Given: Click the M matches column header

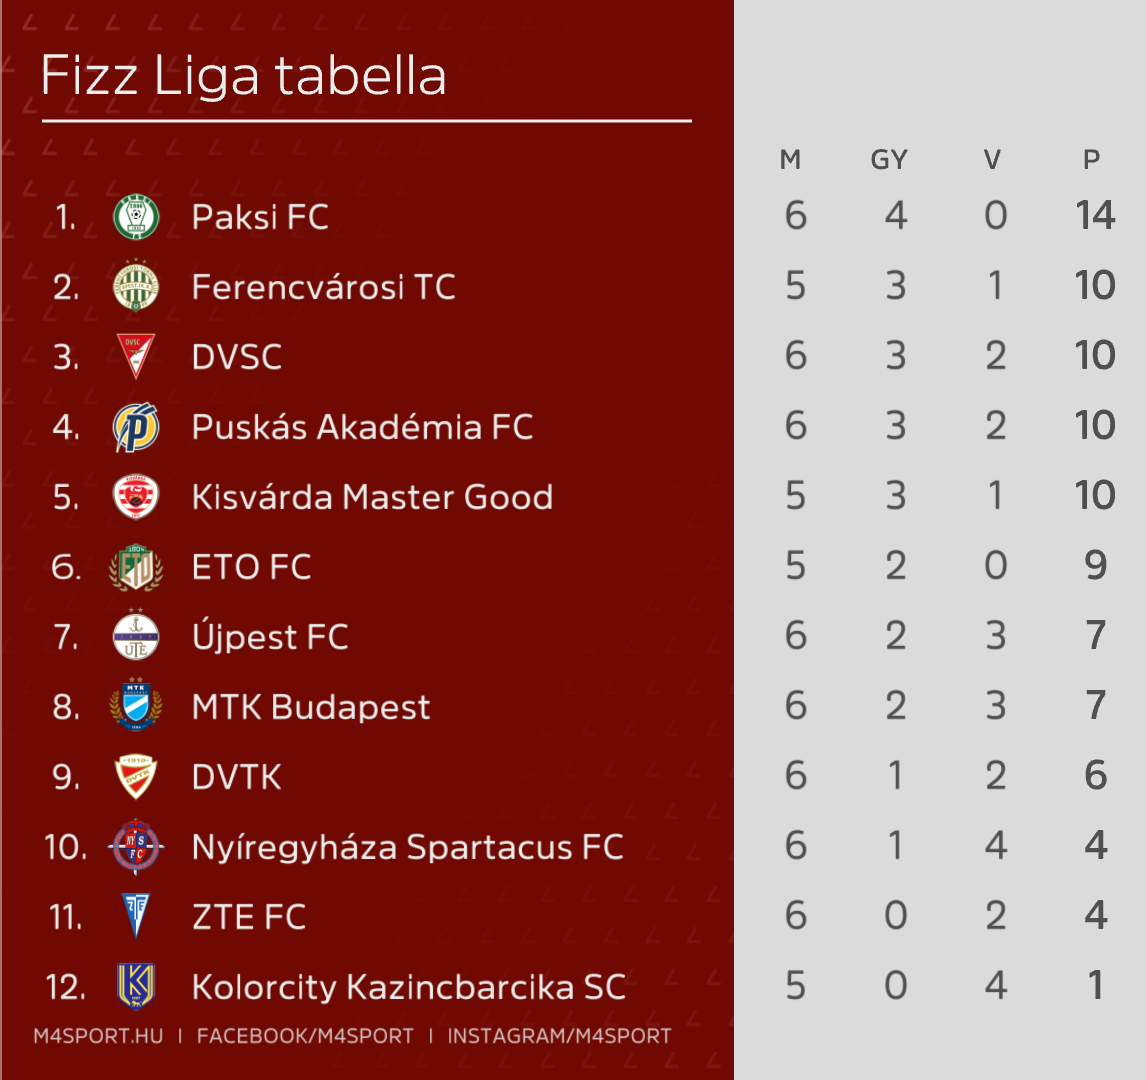Looking at the screenshot, I should click(791, 160).
